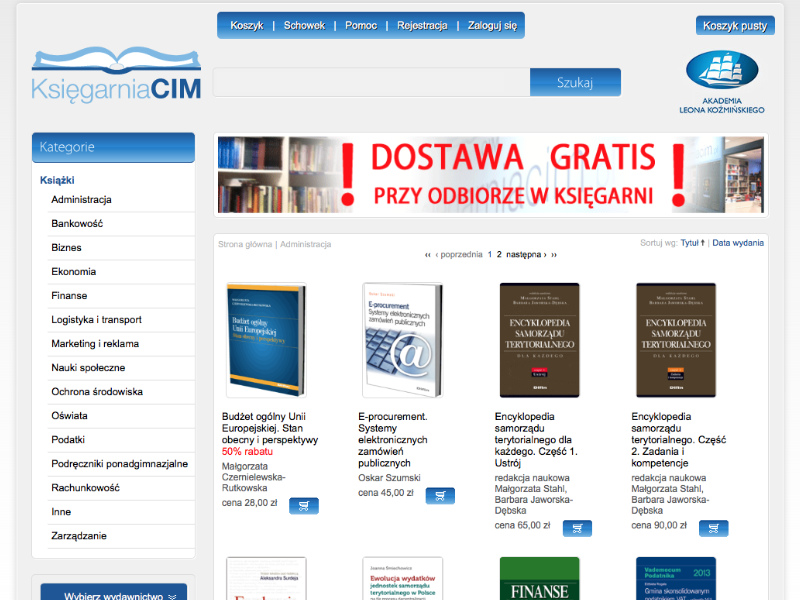Sort books by Data wydania
Screen dimensions: 800x600
[738, 243]
